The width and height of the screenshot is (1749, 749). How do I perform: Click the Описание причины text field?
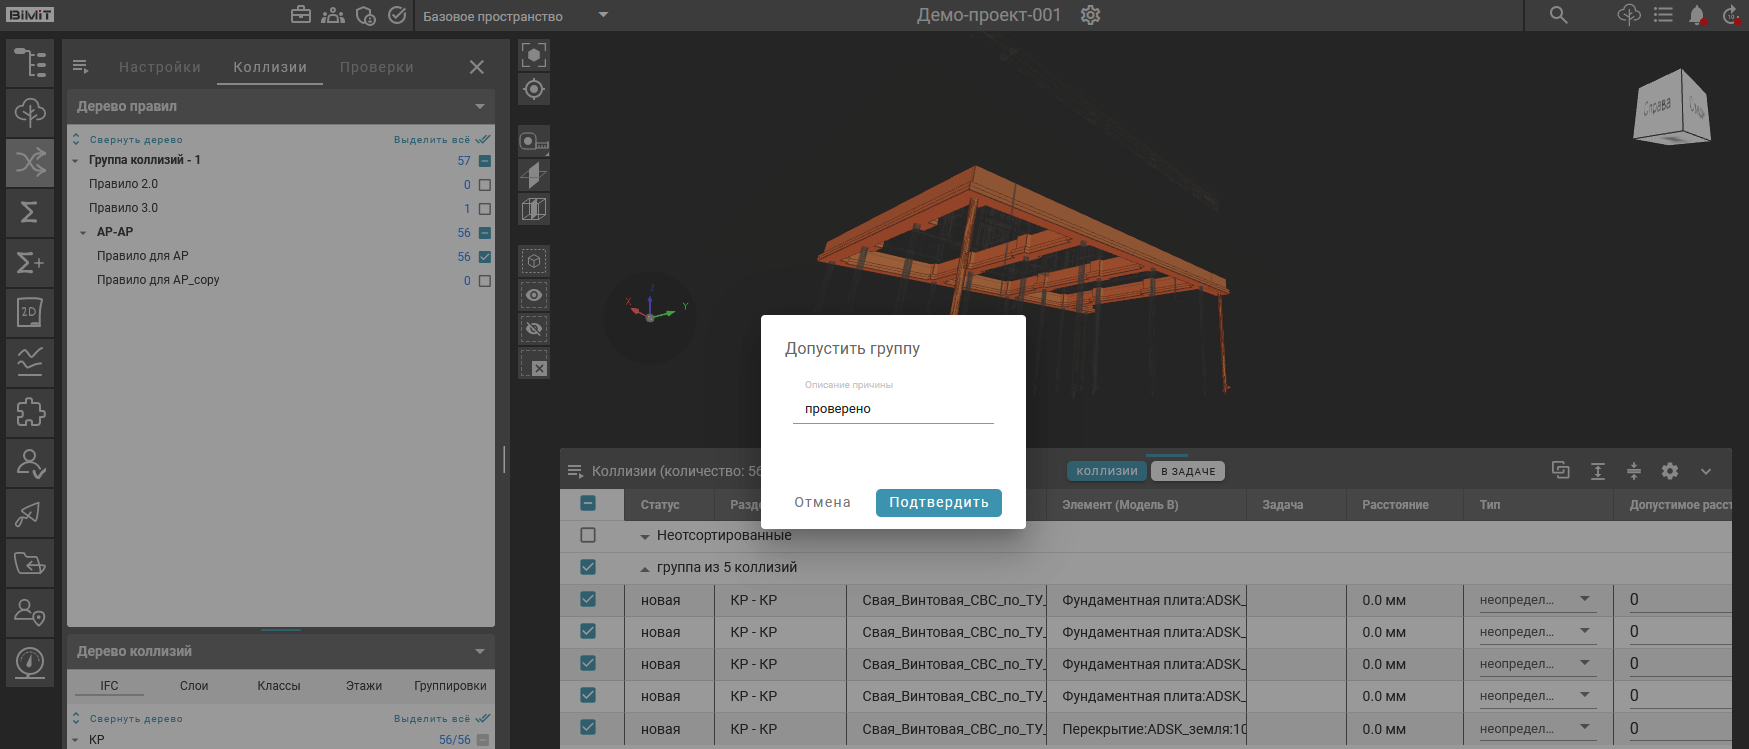[892, 409]
